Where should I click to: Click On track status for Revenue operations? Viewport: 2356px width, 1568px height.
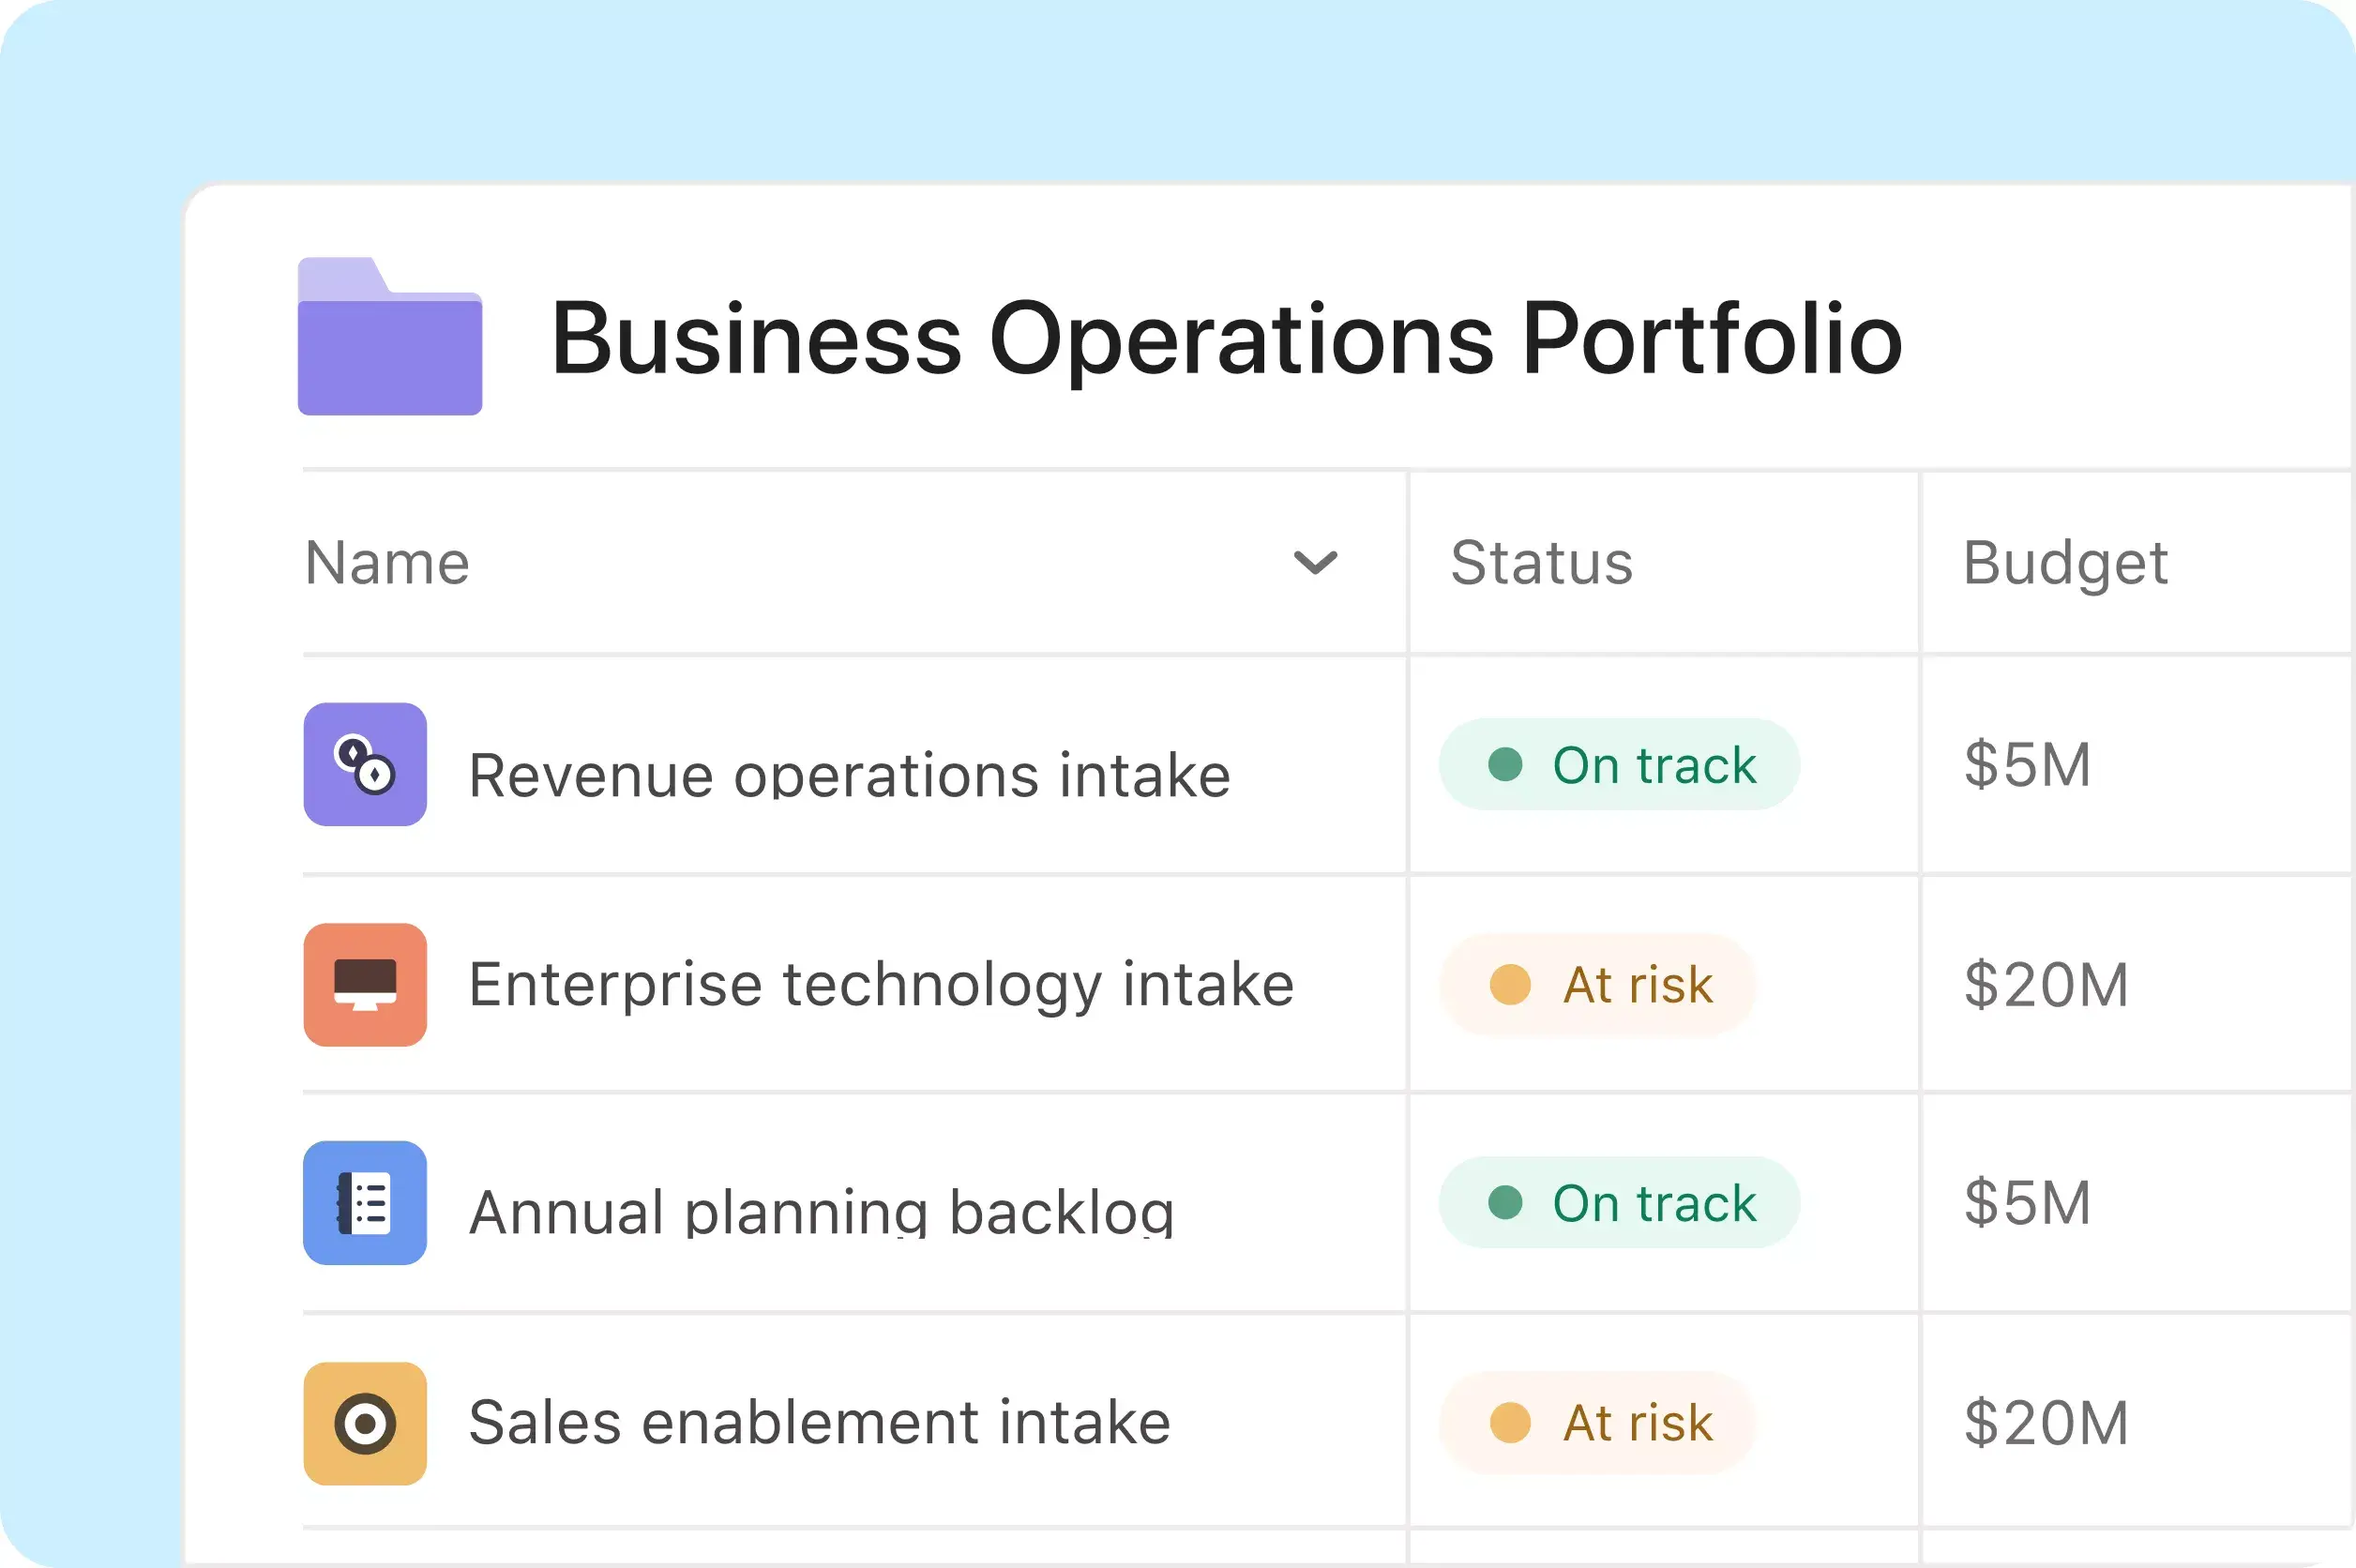coord(1619,765)
